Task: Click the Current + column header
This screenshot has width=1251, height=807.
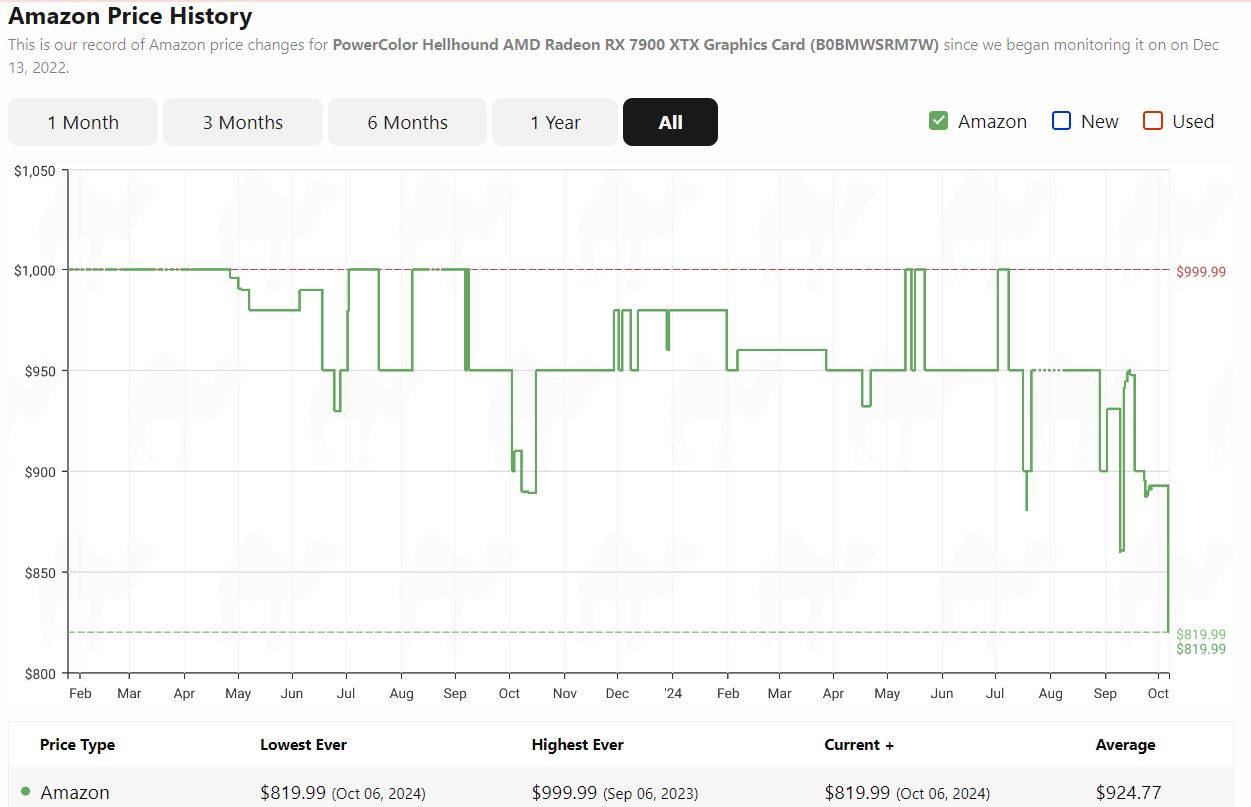Action: point(859,745)
